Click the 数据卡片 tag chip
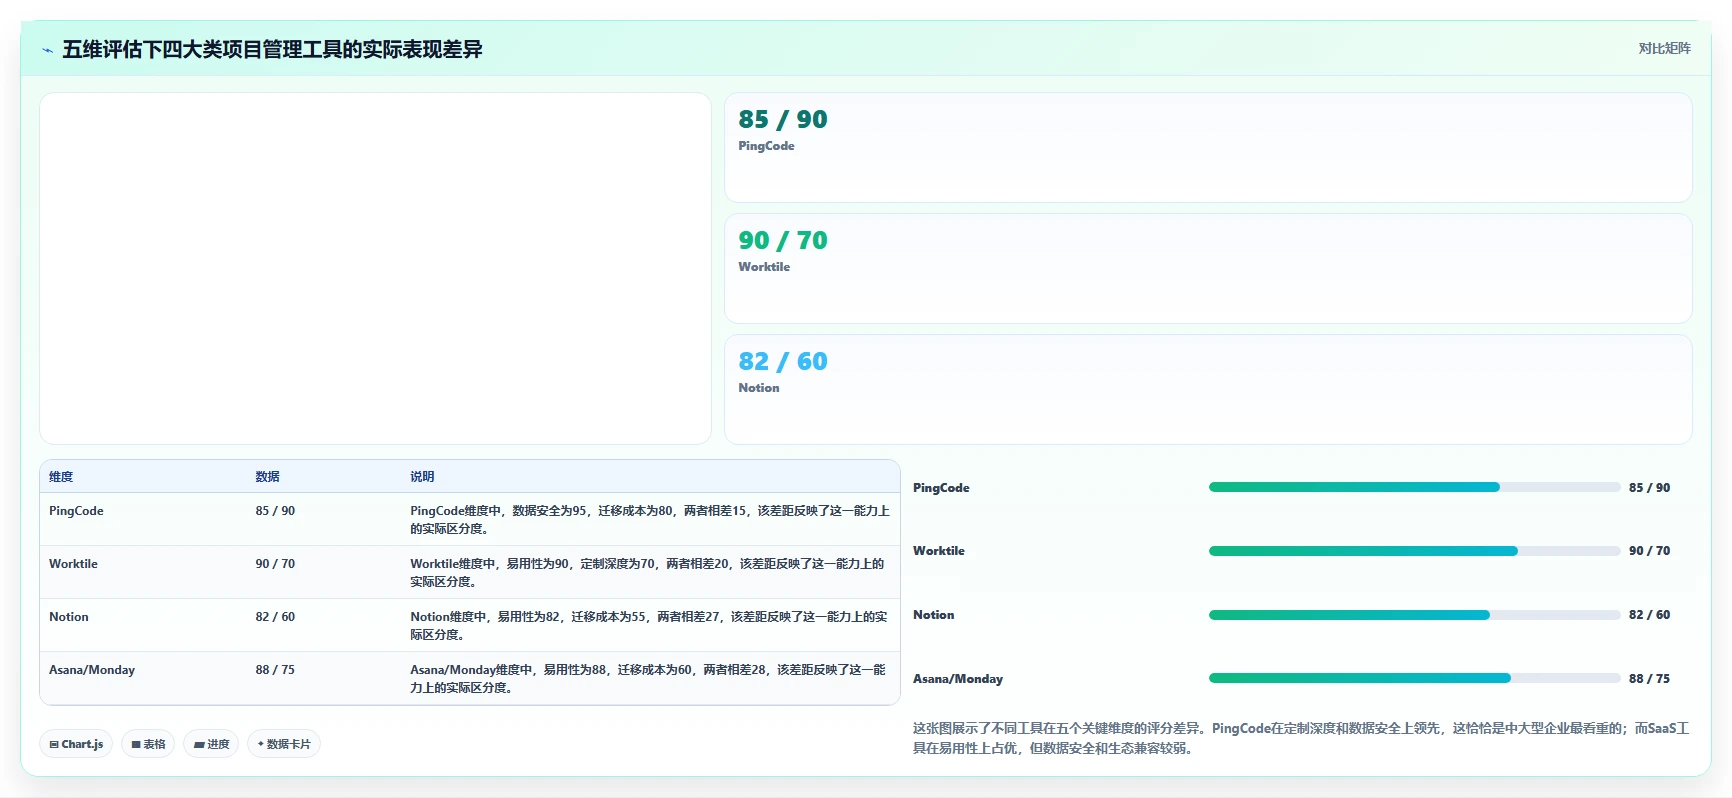 tap(284, 744)
